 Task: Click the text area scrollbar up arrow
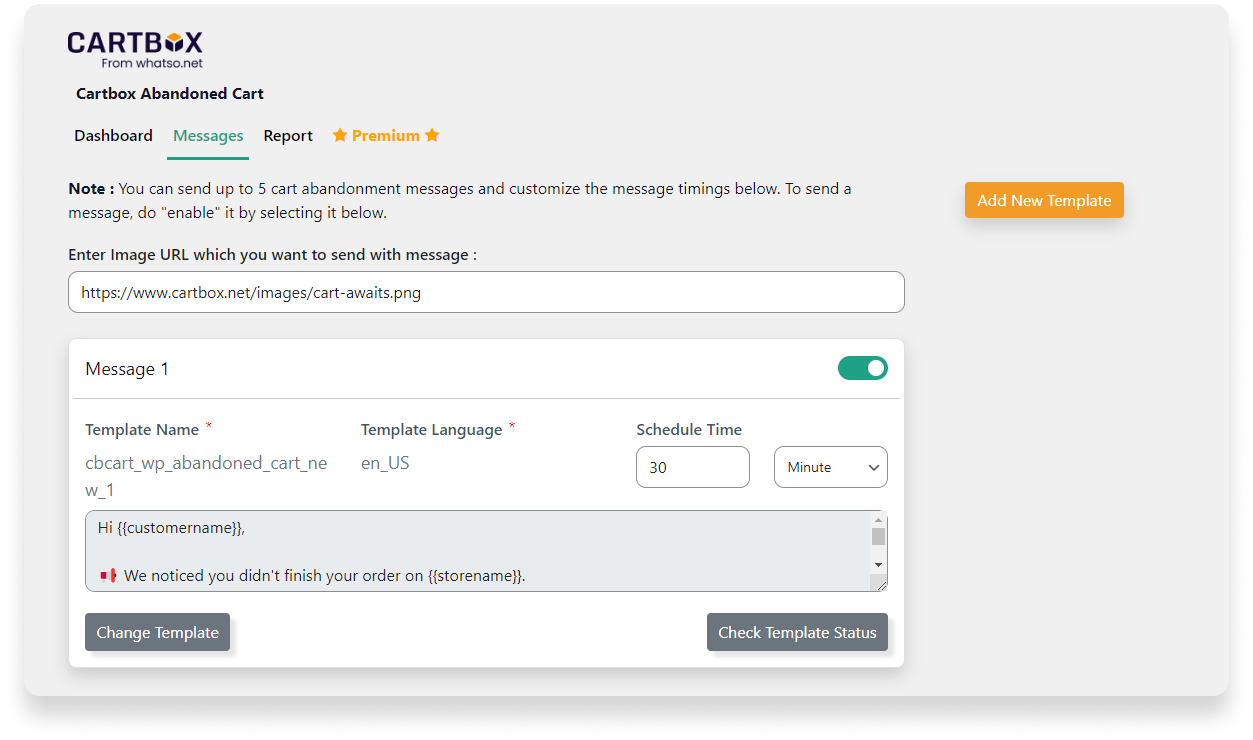(x=878, y=520)
